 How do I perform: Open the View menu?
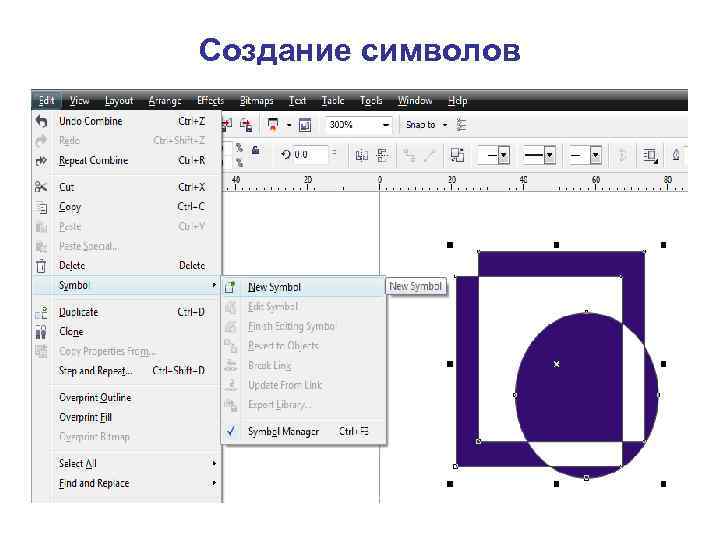point(79,100)
